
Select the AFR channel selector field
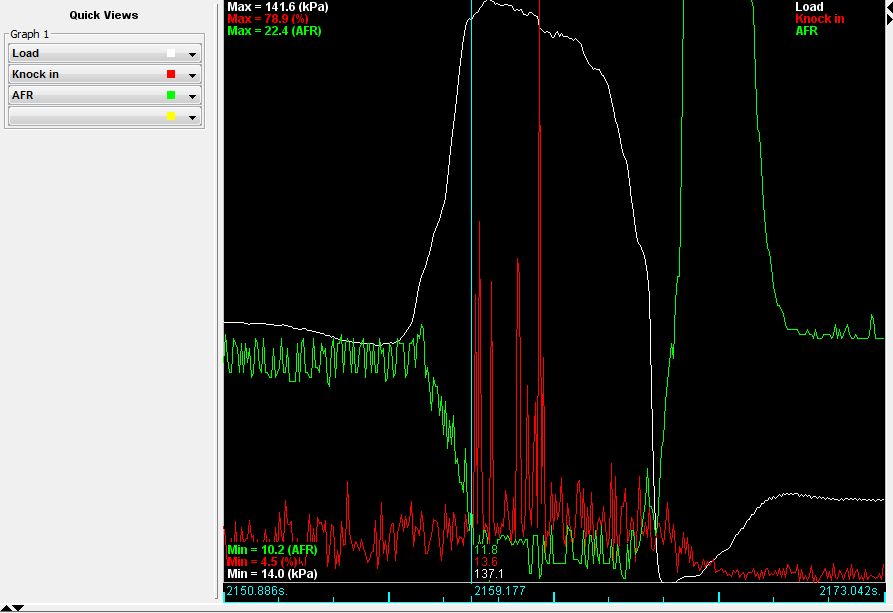pos(85,95)
